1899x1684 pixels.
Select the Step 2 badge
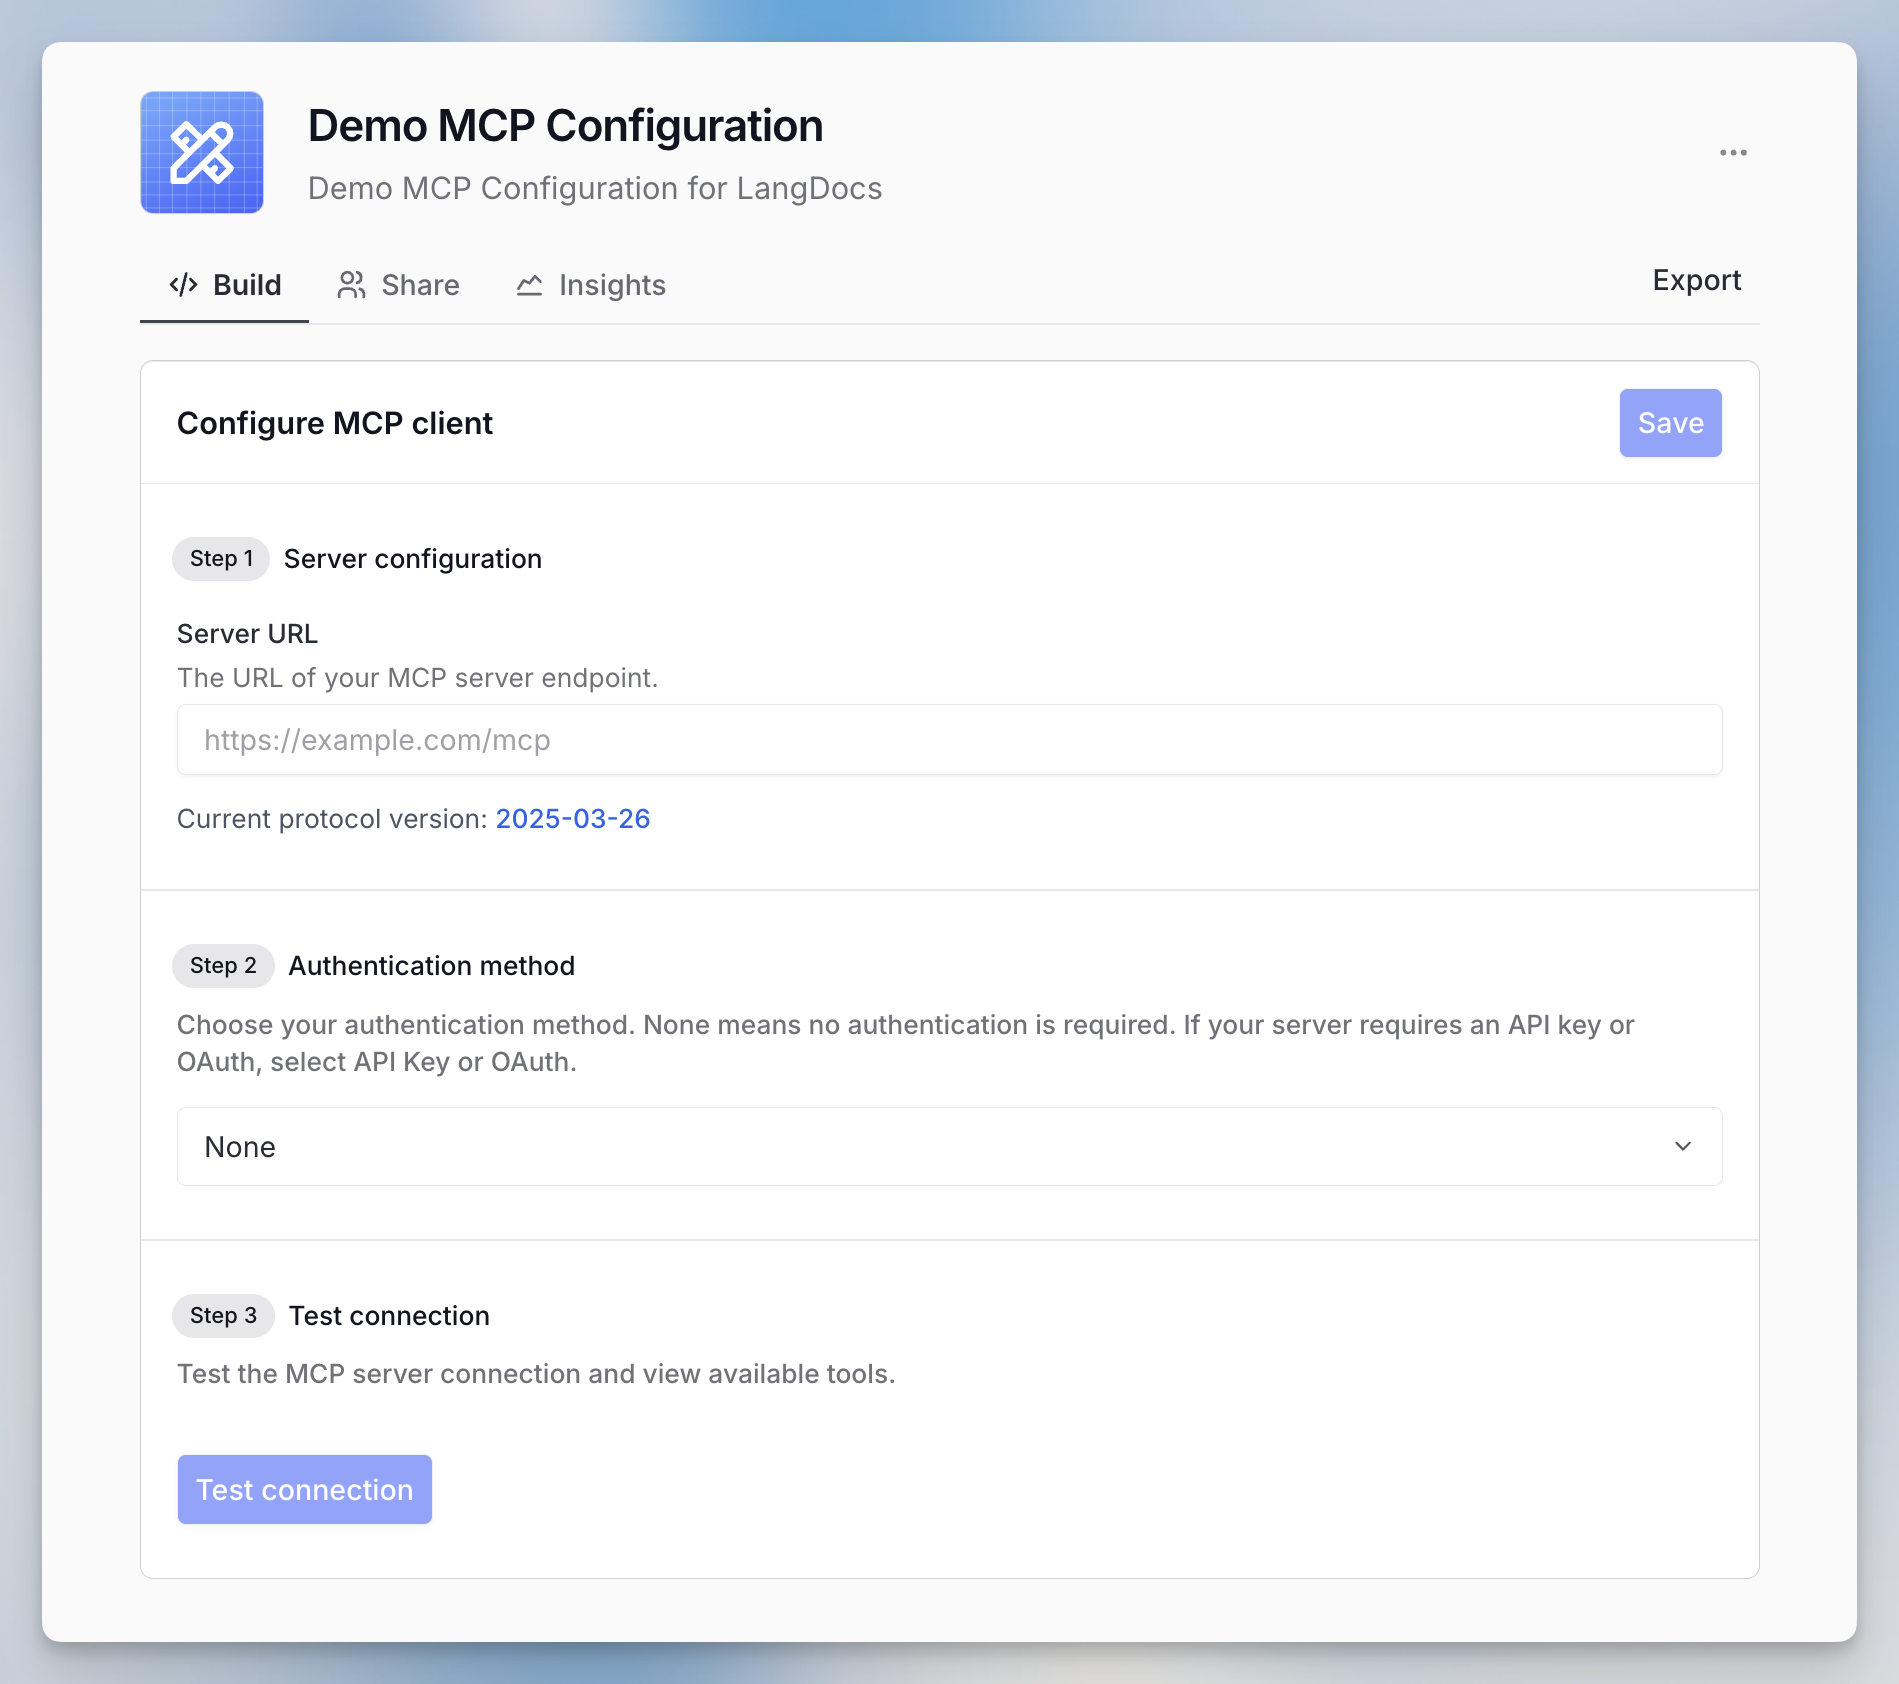(223, 966)
